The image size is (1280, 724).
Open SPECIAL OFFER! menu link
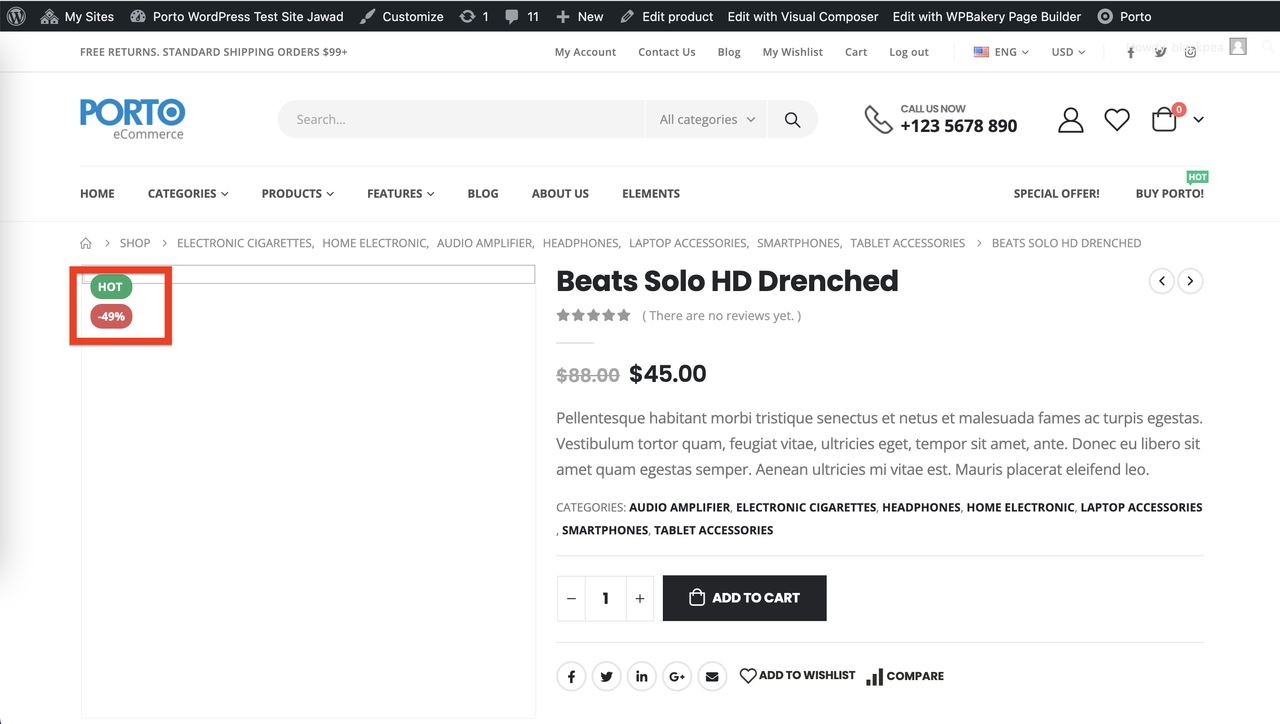pyautogui.click(x=1056, y=194)
